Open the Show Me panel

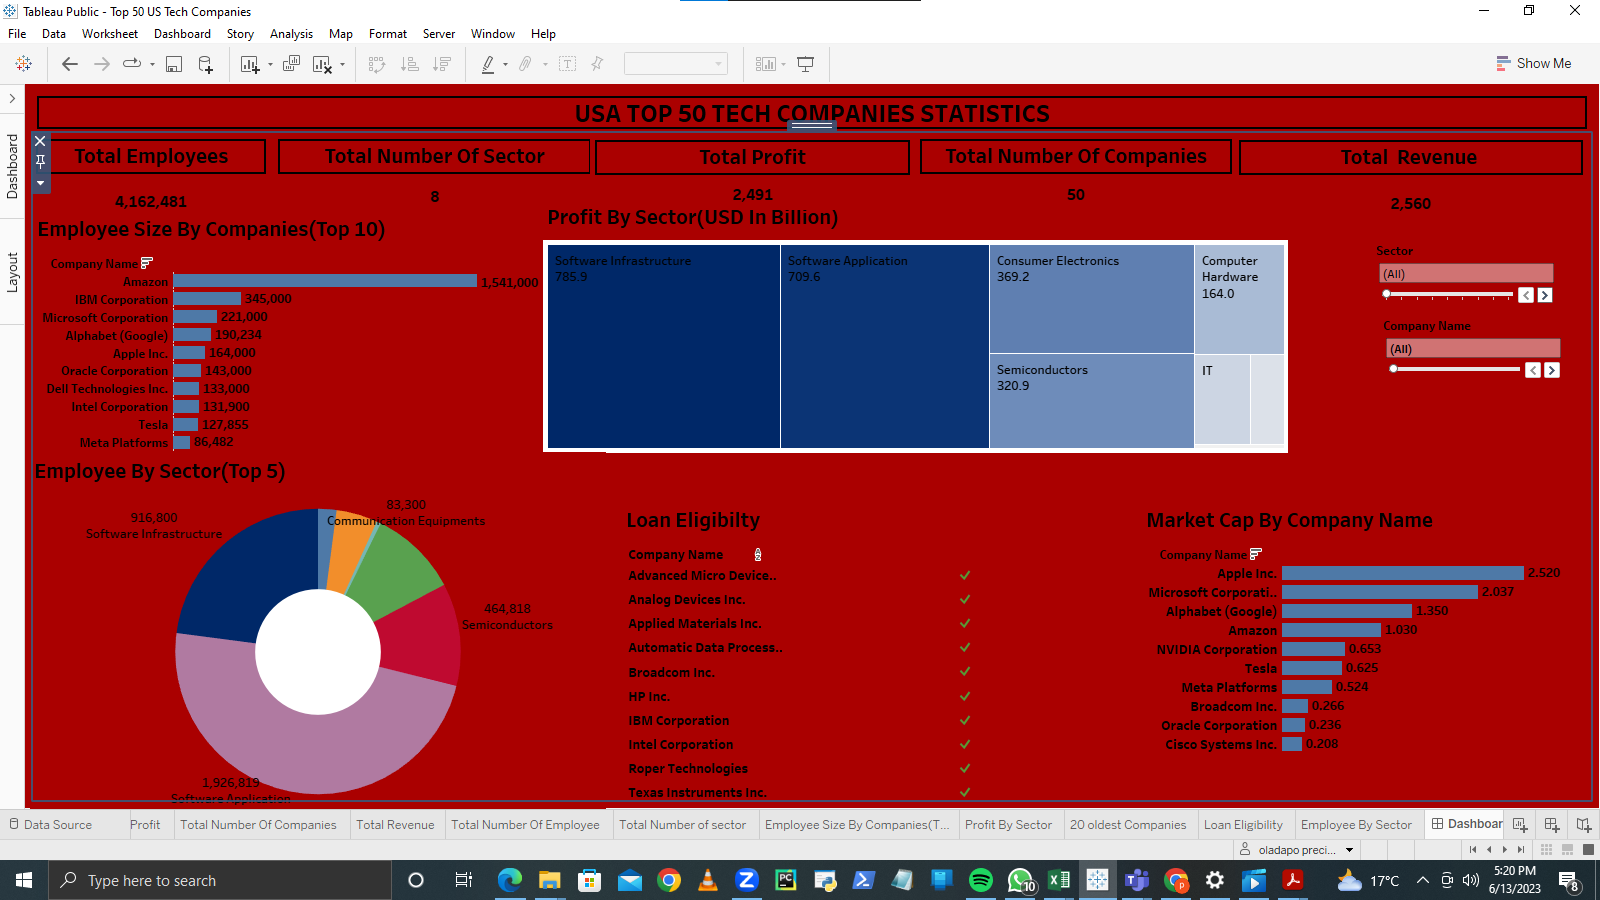pos(1533,63)
